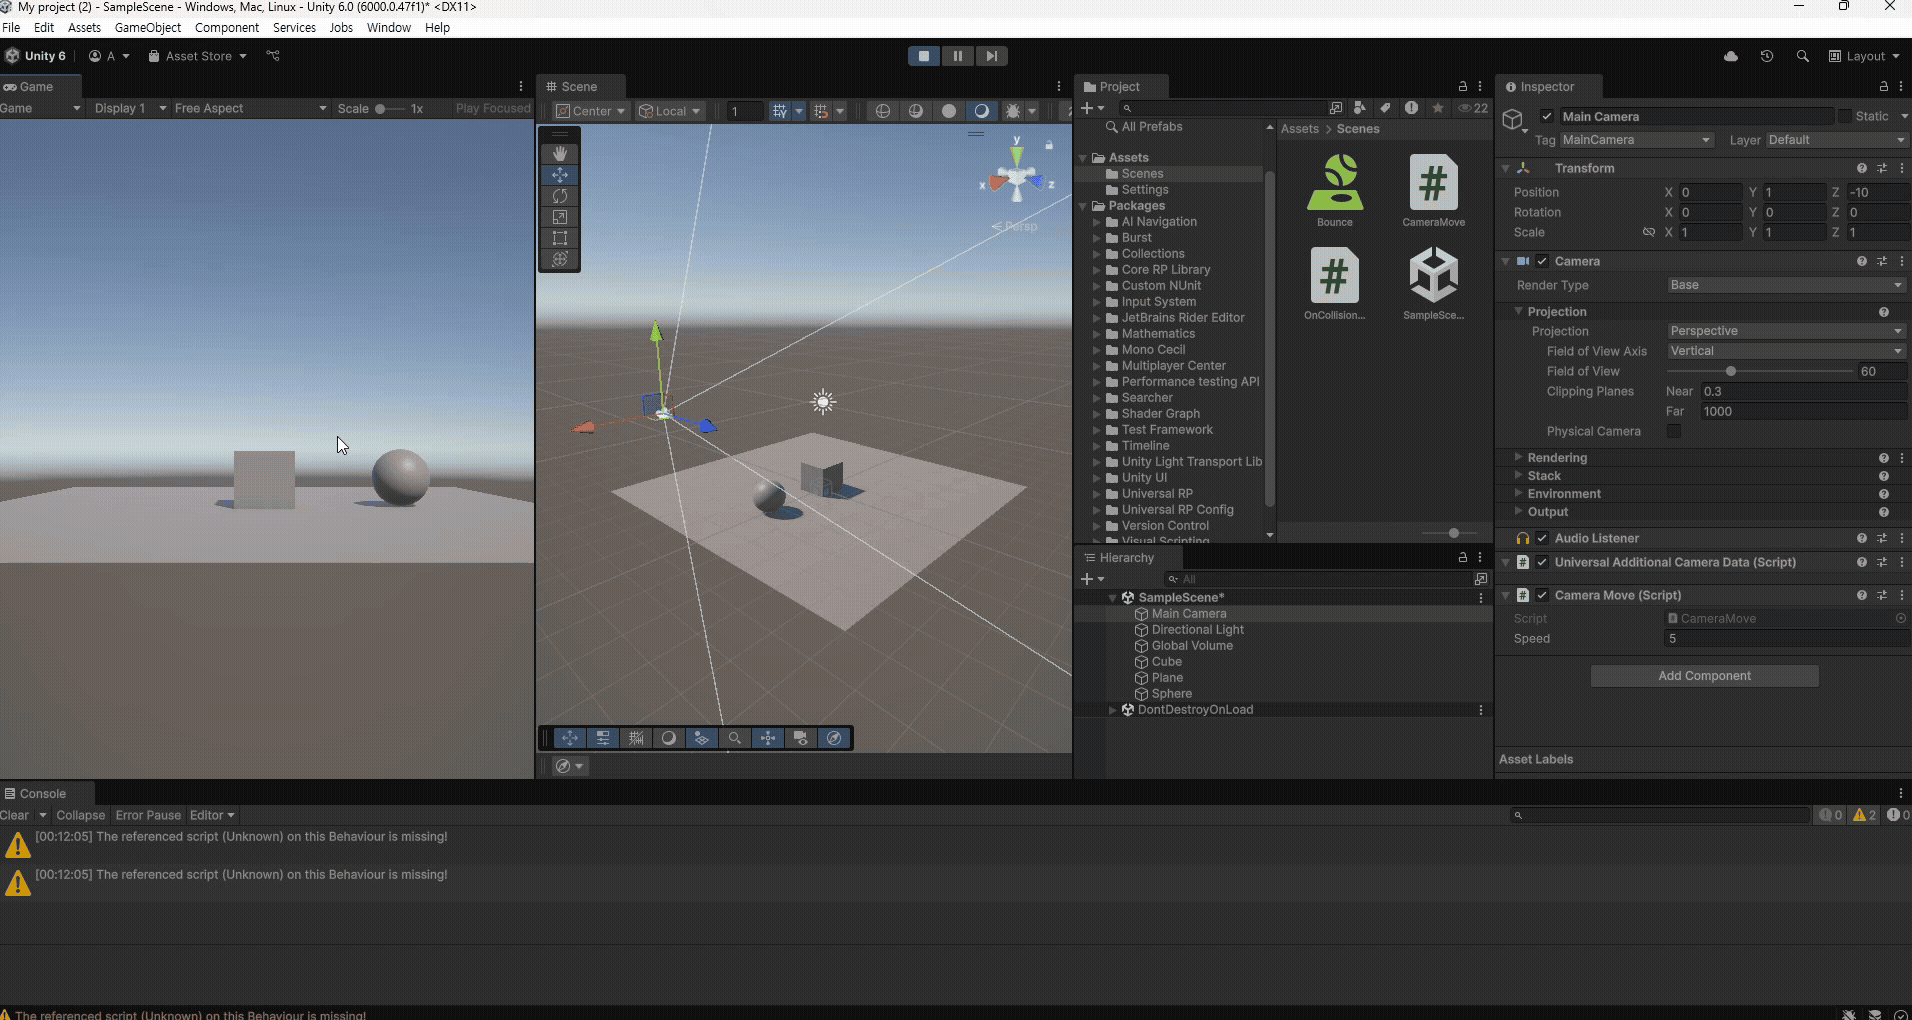1912x1020 pixels.
Task: Click the debug draw mode bug icon
Action: (x=1013, y=111)
